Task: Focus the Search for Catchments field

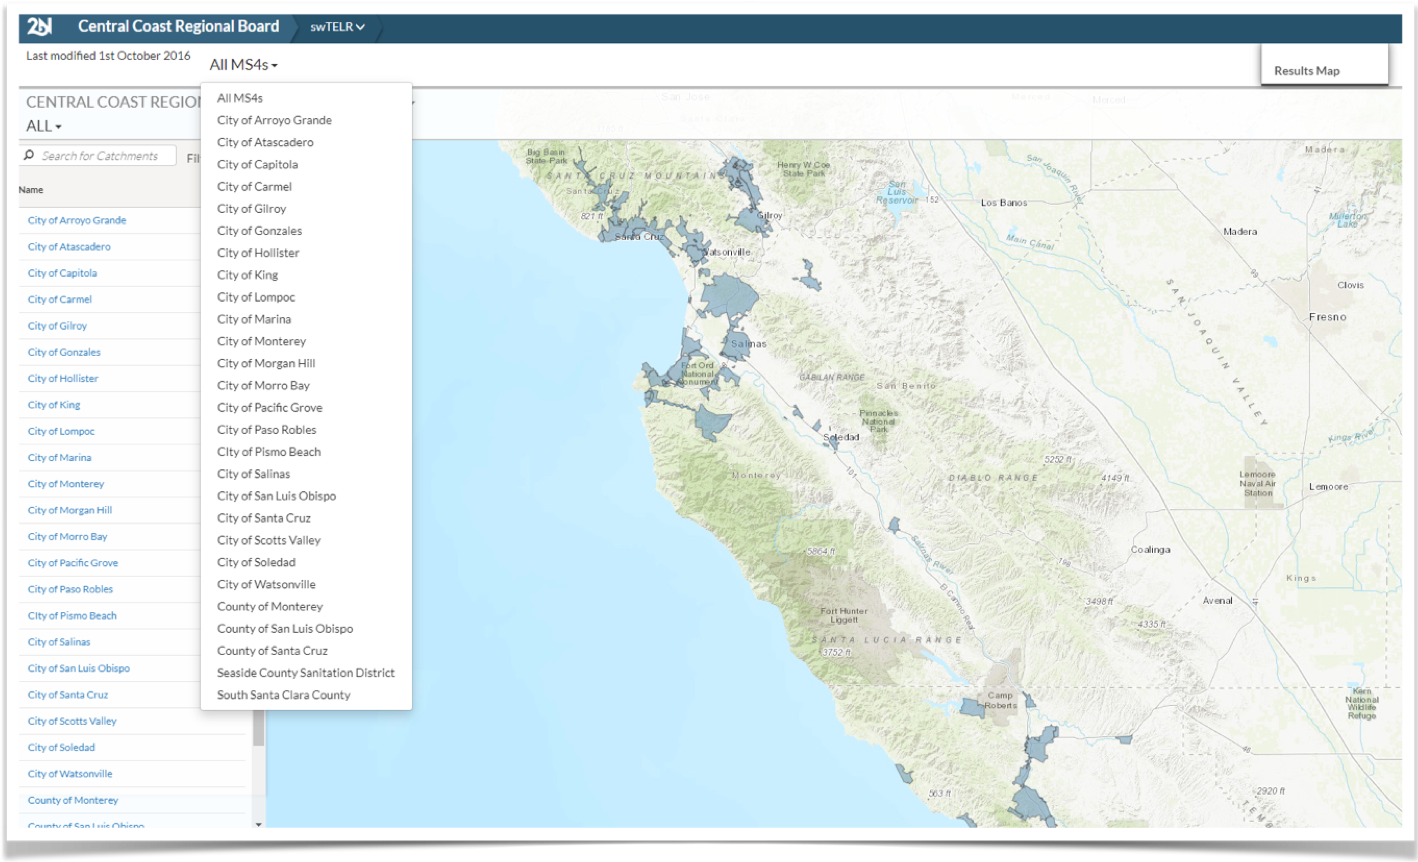Action: click(100, 156)
